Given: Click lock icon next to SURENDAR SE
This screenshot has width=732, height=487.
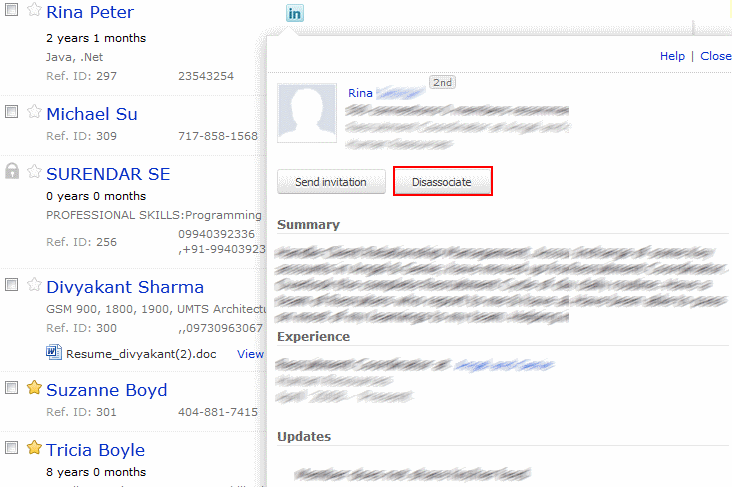Looking at the screenshot, I should tap(12, 171).
